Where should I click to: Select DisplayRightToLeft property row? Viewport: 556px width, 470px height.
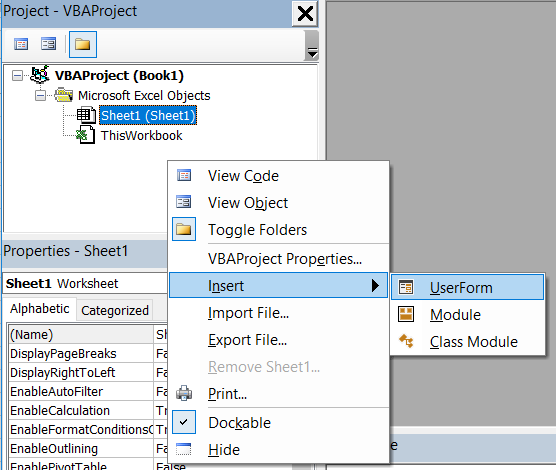[88, 372]
